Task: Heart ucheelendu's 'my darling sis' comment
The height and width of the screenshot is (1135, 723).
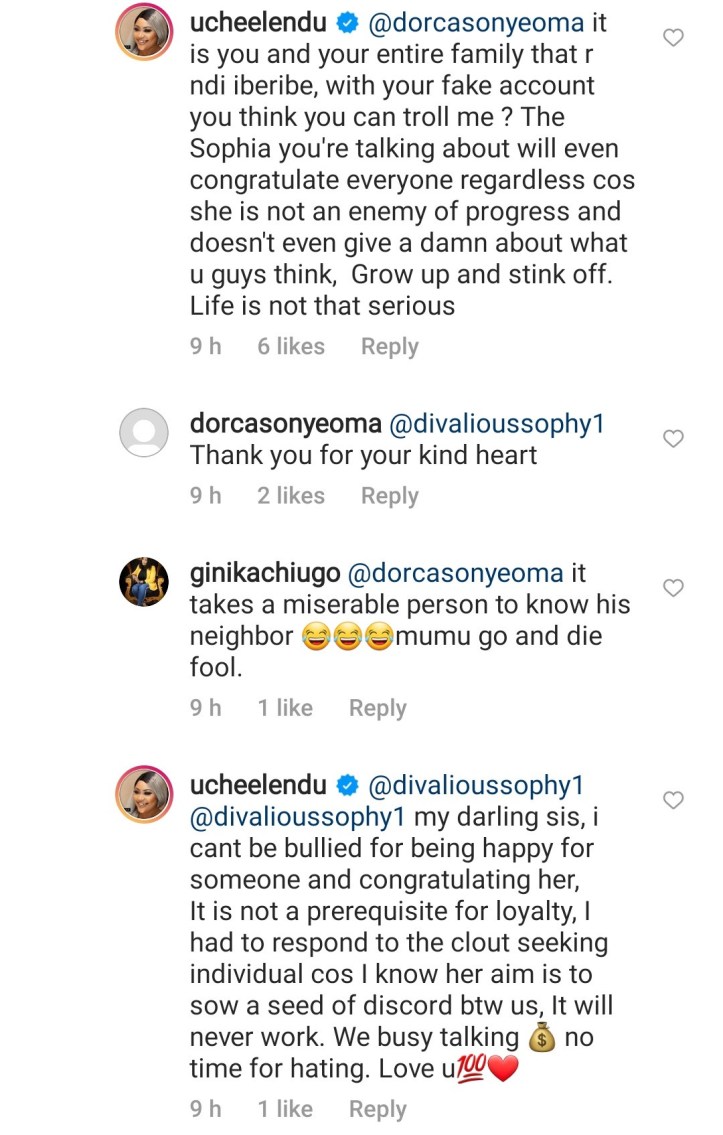Action: pos(674,799)
